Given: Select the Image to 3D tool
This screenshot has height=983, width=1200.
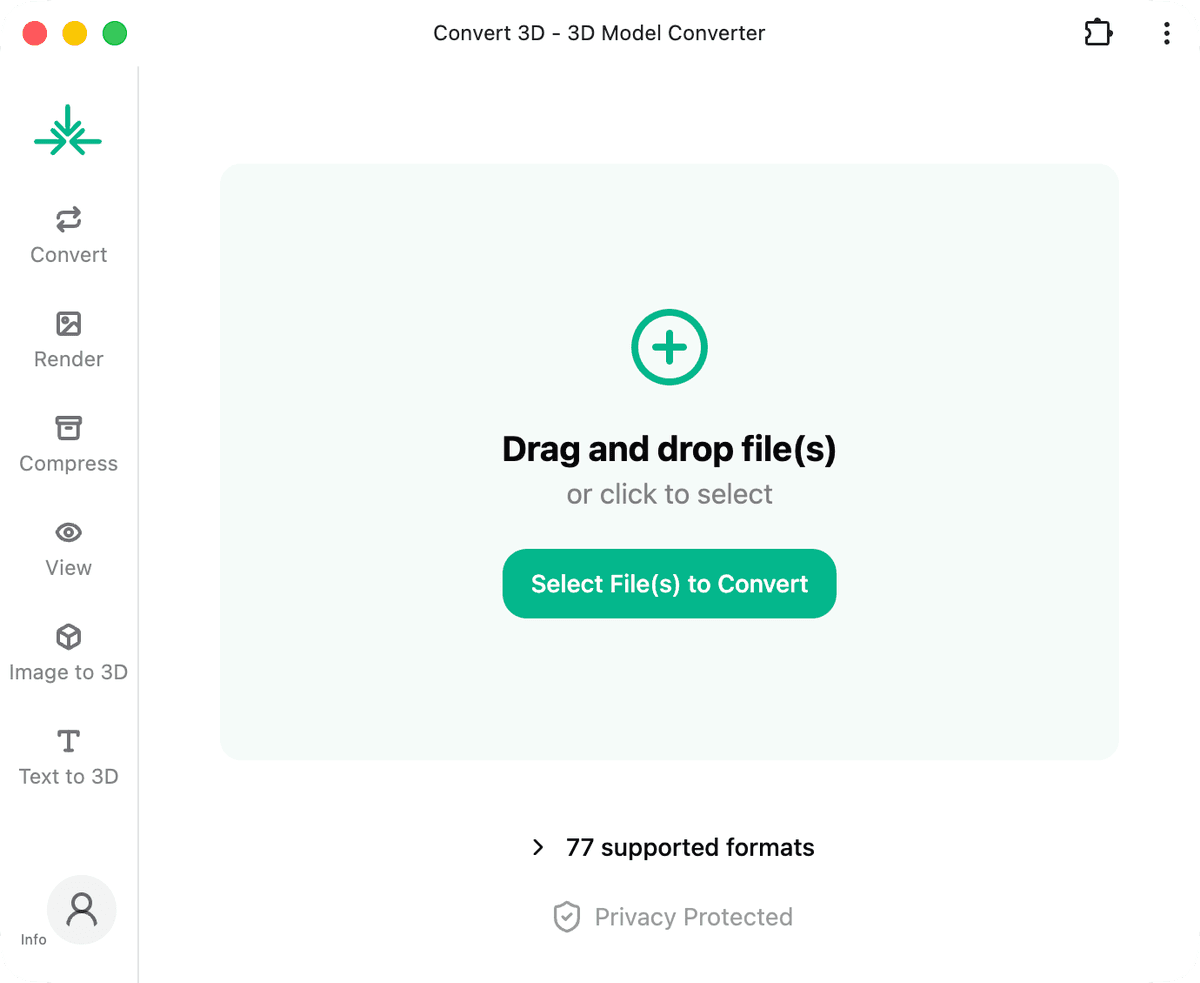Looking at the screenshot, I should 68,652.
